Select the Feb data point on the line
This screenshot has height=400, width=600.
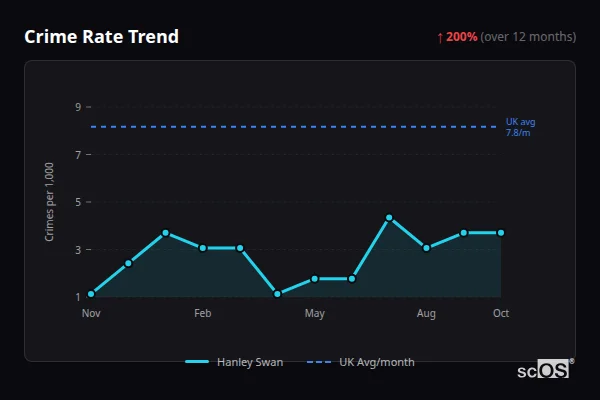(203, 248)
